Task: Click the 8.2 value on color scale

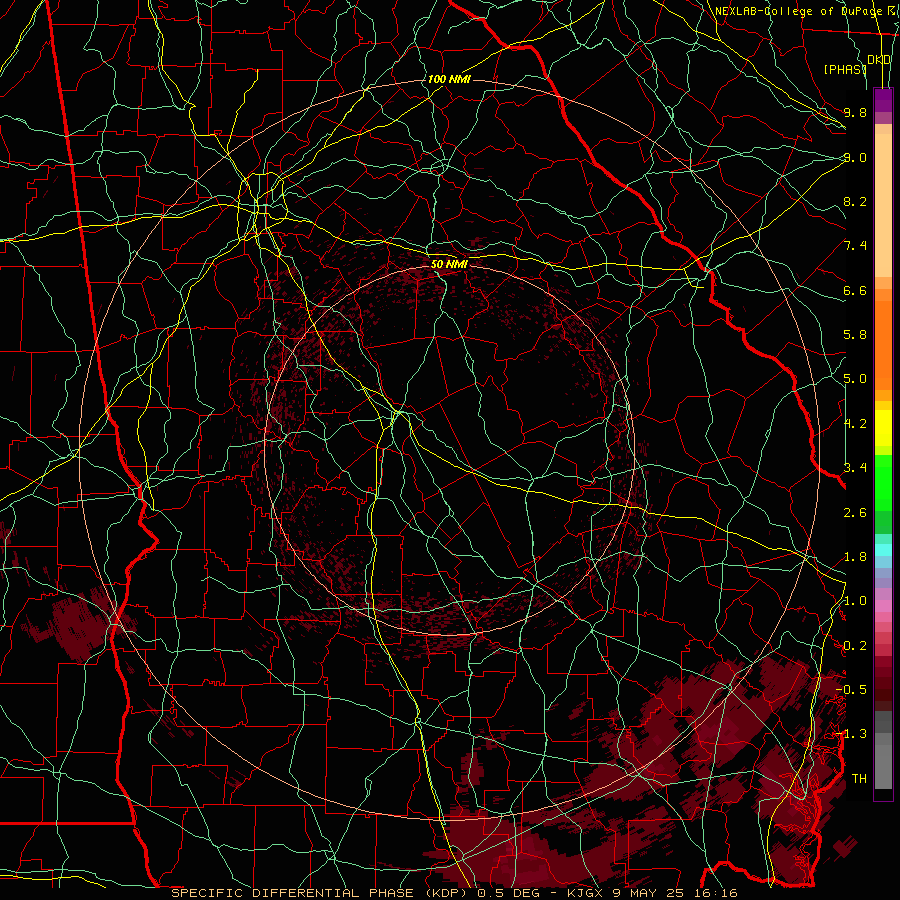Action: click(855, 201)
